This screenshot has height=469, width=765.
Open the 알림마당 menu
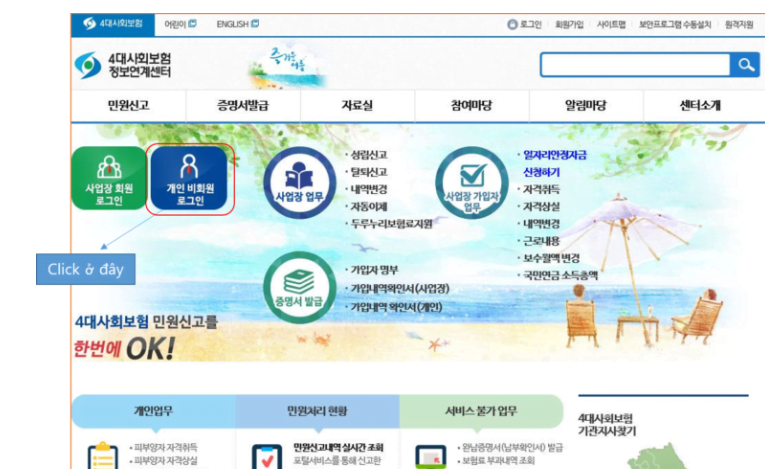586,105
